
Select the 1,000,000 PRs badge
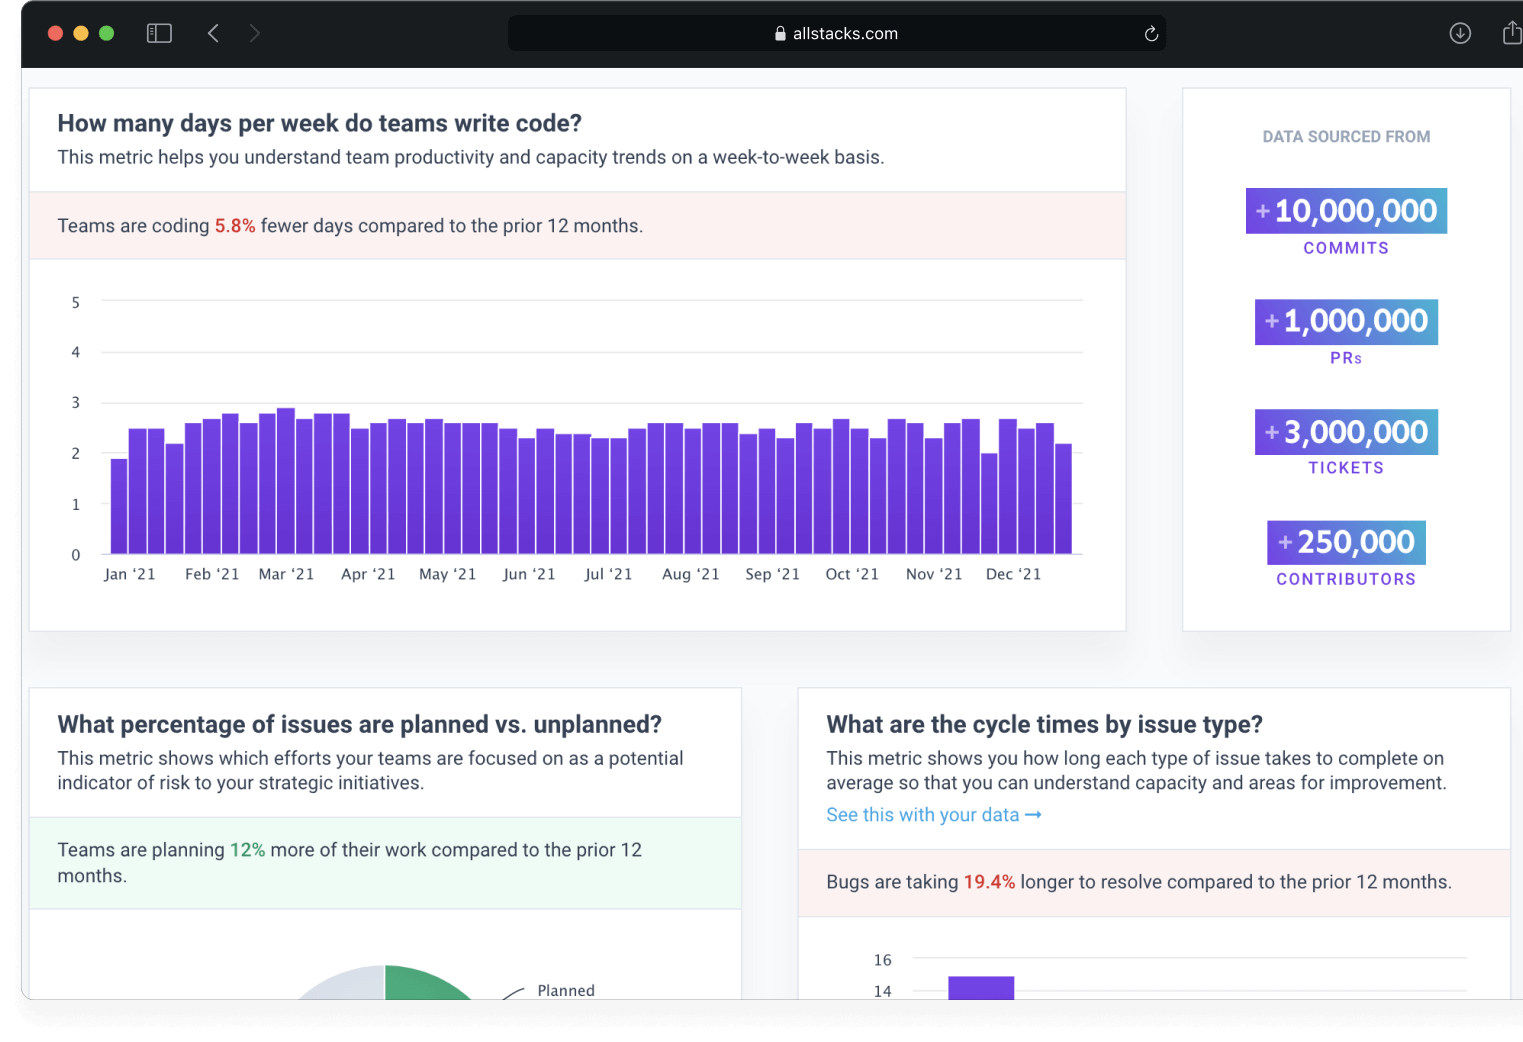[x=1345, y=322]
